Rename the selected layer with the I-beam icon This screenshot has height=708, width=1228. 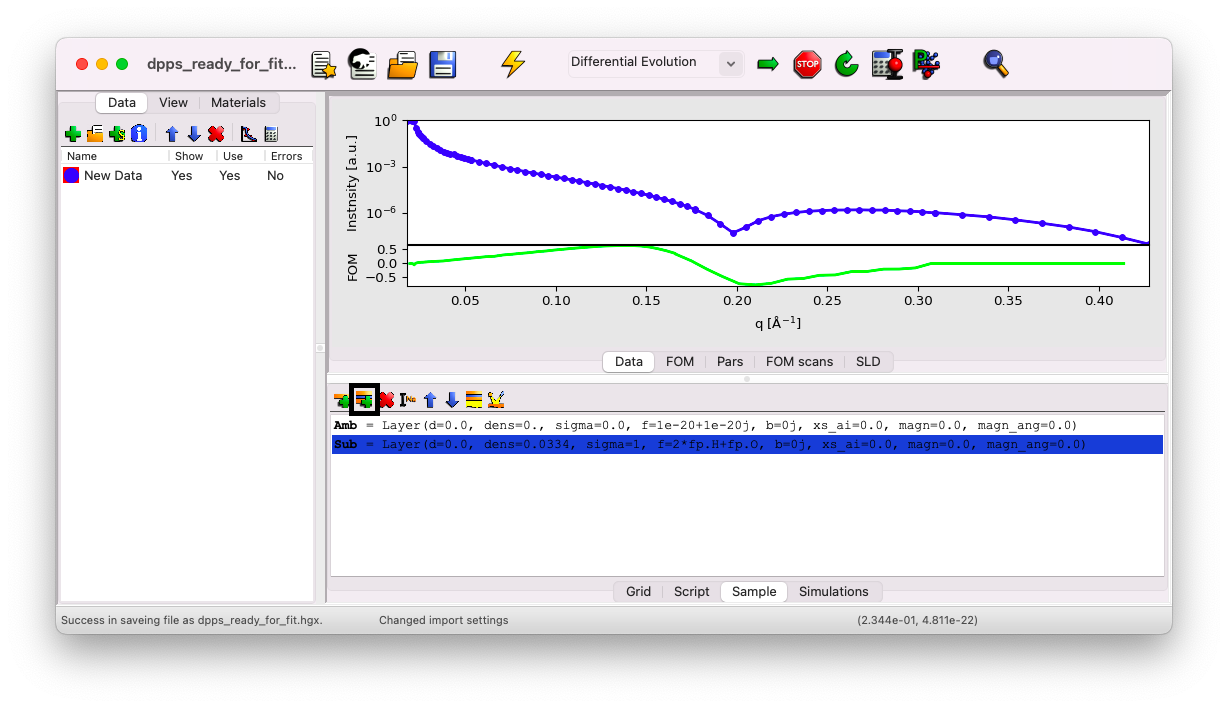click(408, 400)
